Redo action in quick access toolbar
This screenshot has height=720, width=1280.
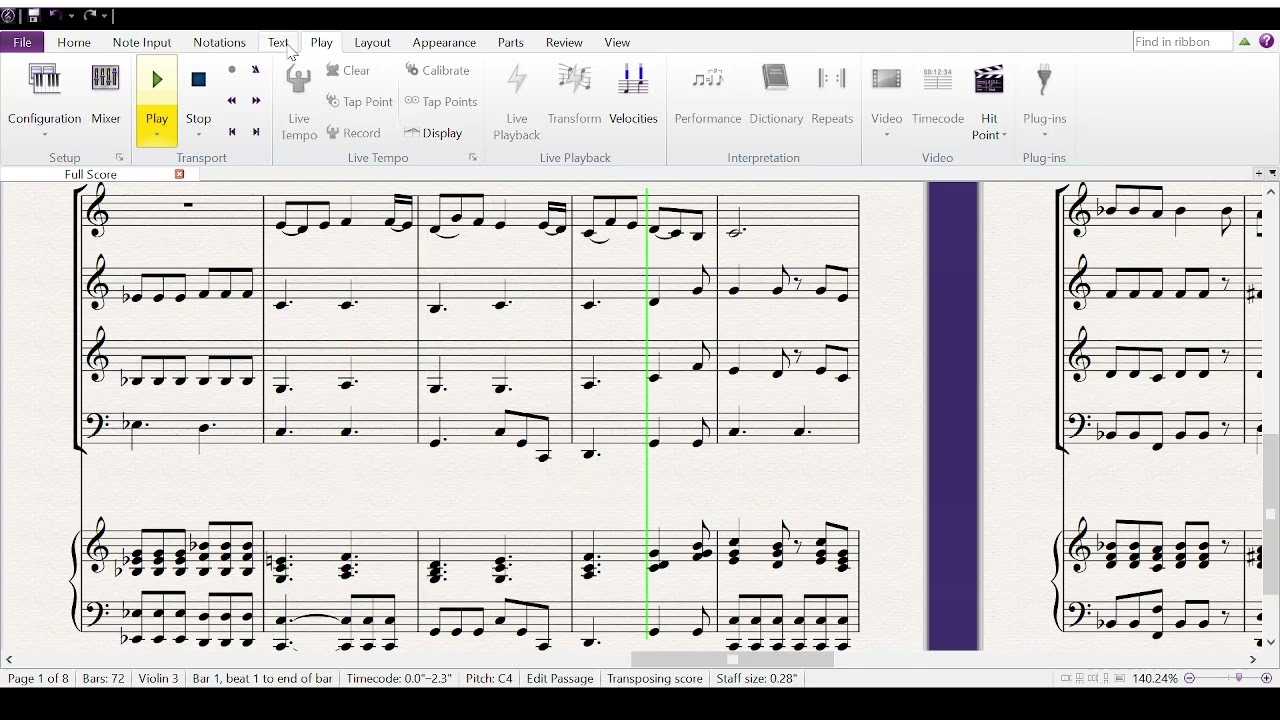[x=90, y=16]
